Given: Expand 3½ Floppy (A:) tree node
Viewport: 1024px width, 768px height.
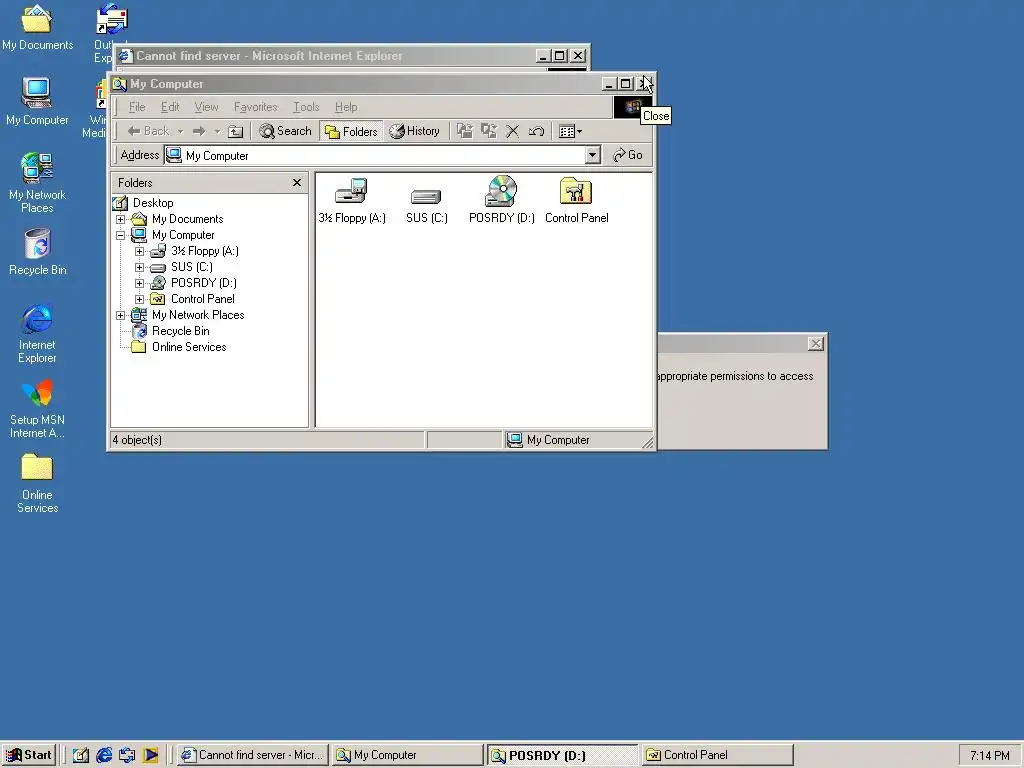Looking at the screenshot, I should pyautogui.click(x=139, y=251).
